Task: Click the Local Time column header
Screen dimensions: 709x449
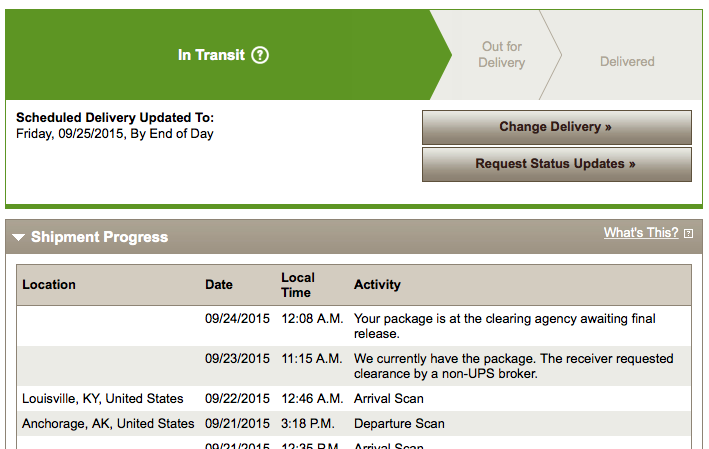Action: pyautogui.click(x=298, y=285)
